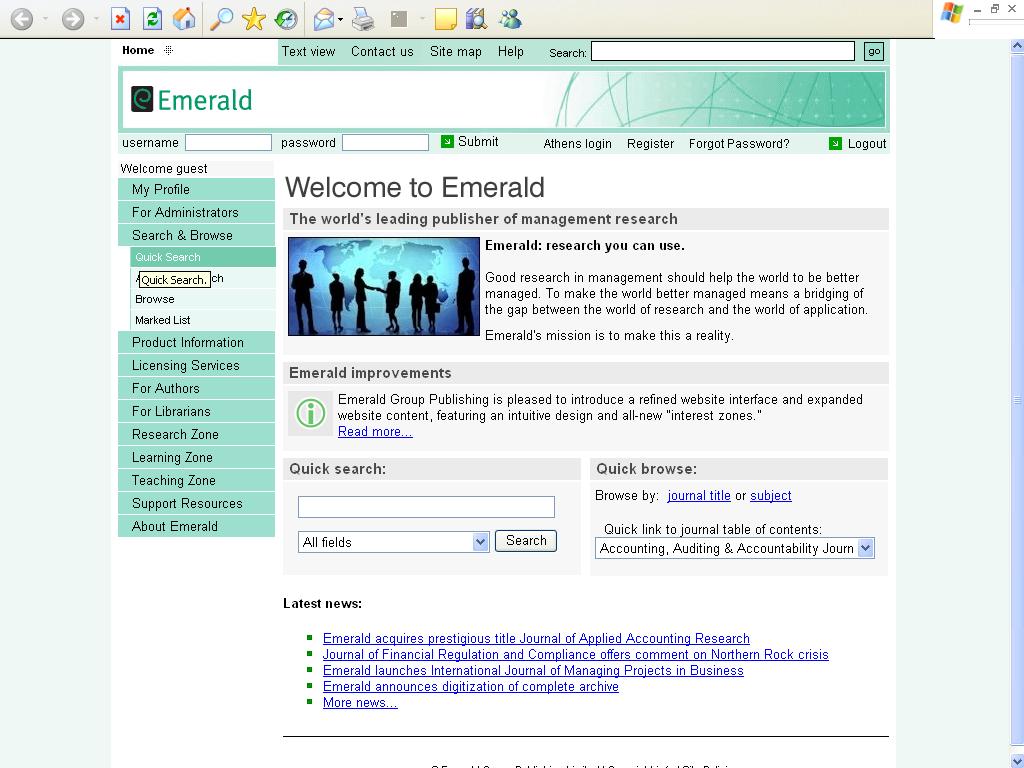Click the browser Forward arrow button
Screen dimensions: 1024x768
[72, 19]
